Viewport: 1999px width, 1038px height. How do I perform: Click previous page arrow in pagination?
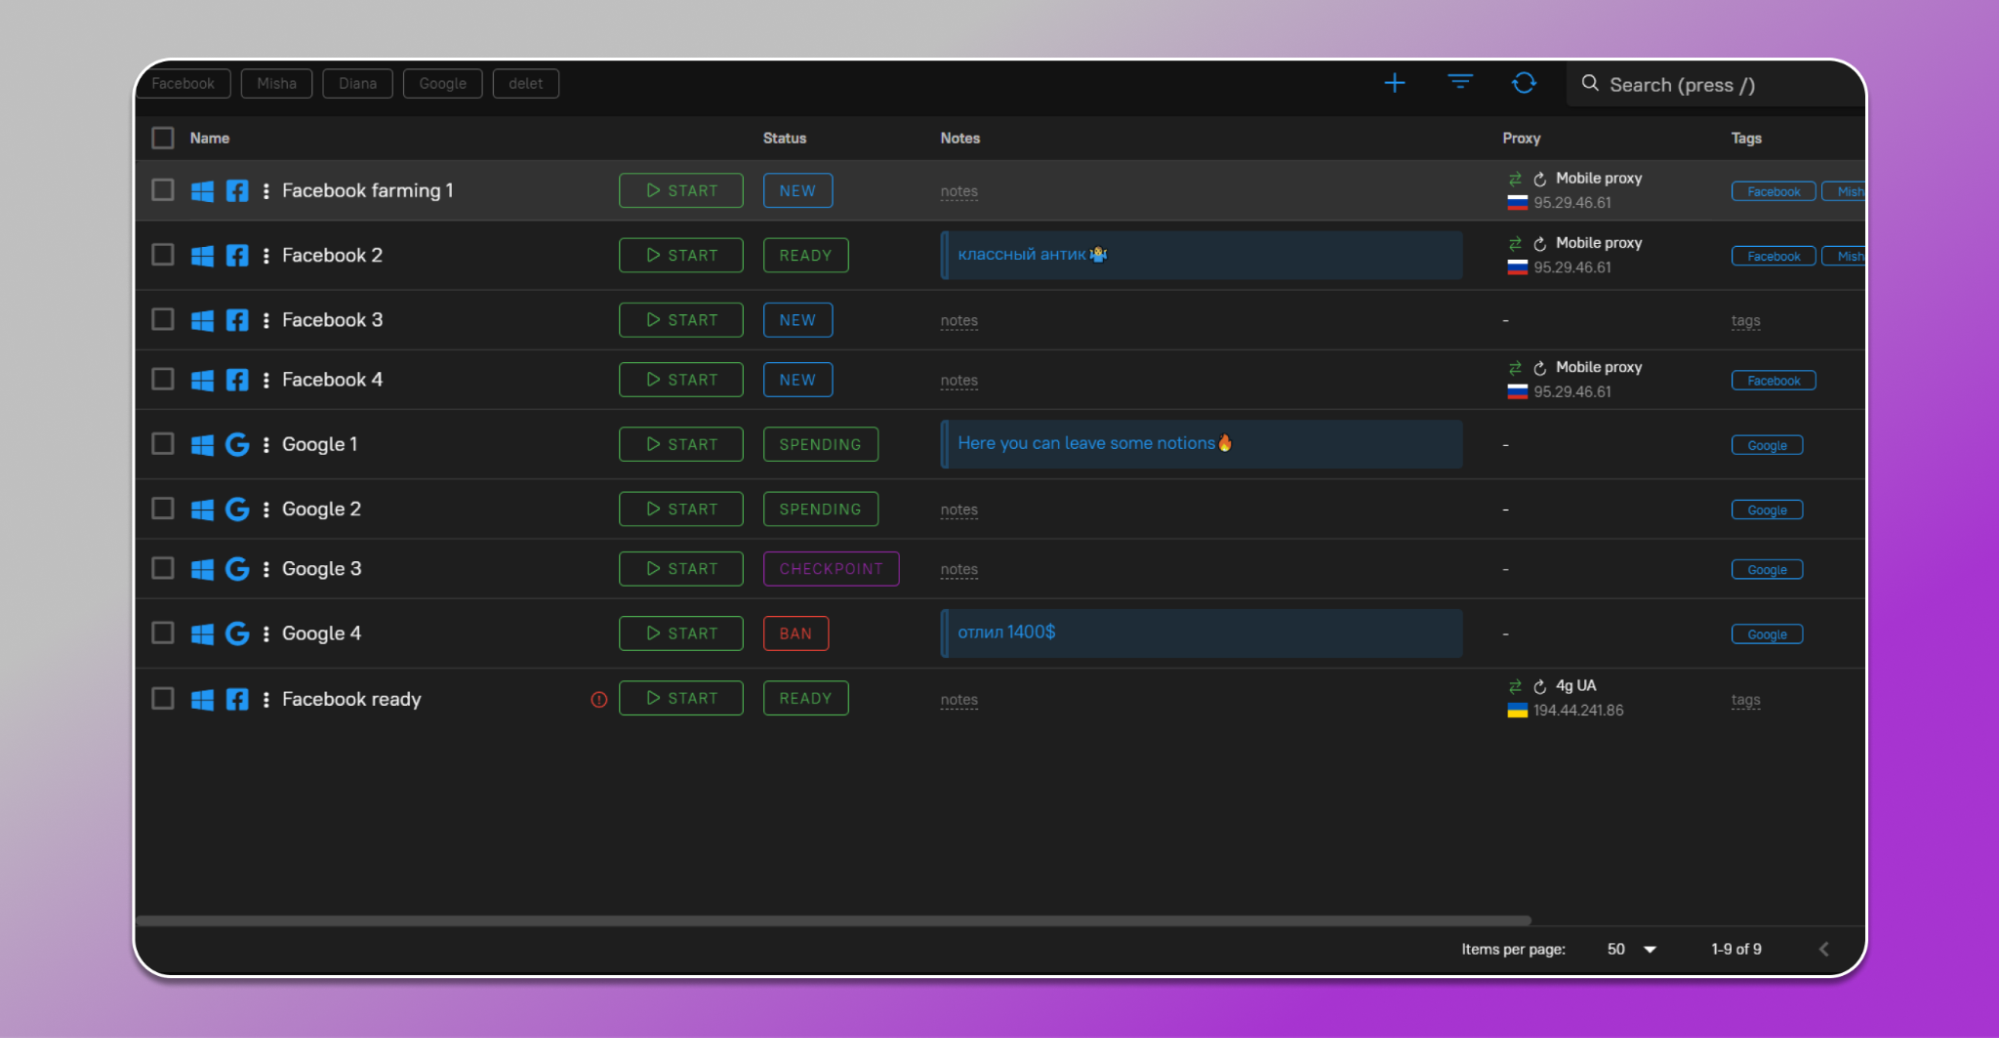[1823, 949]
